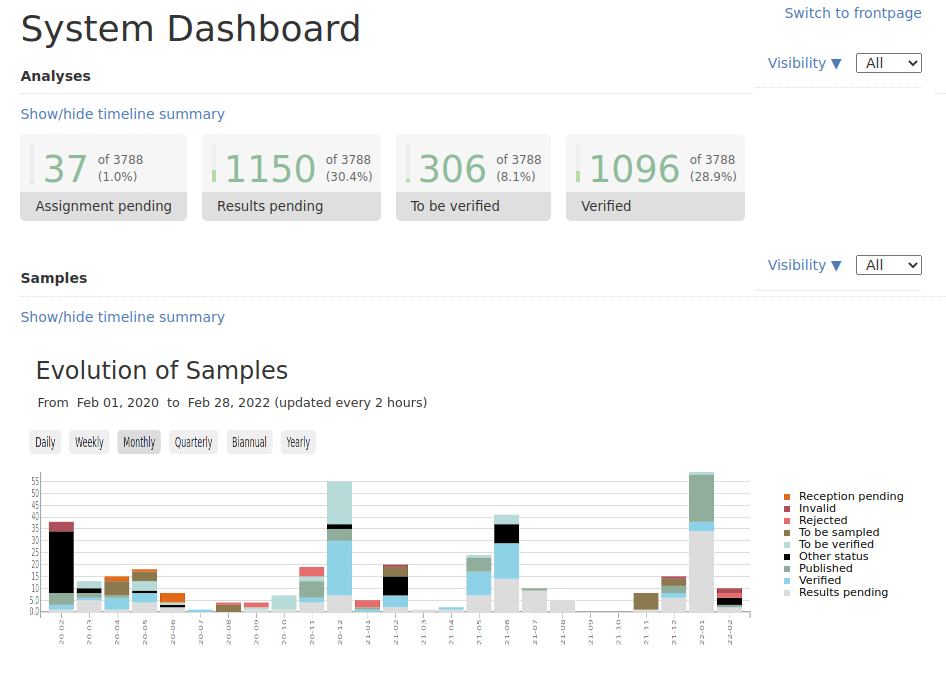Open the Verified analyses card
946x673 pixels.
[x=655, y=177]
